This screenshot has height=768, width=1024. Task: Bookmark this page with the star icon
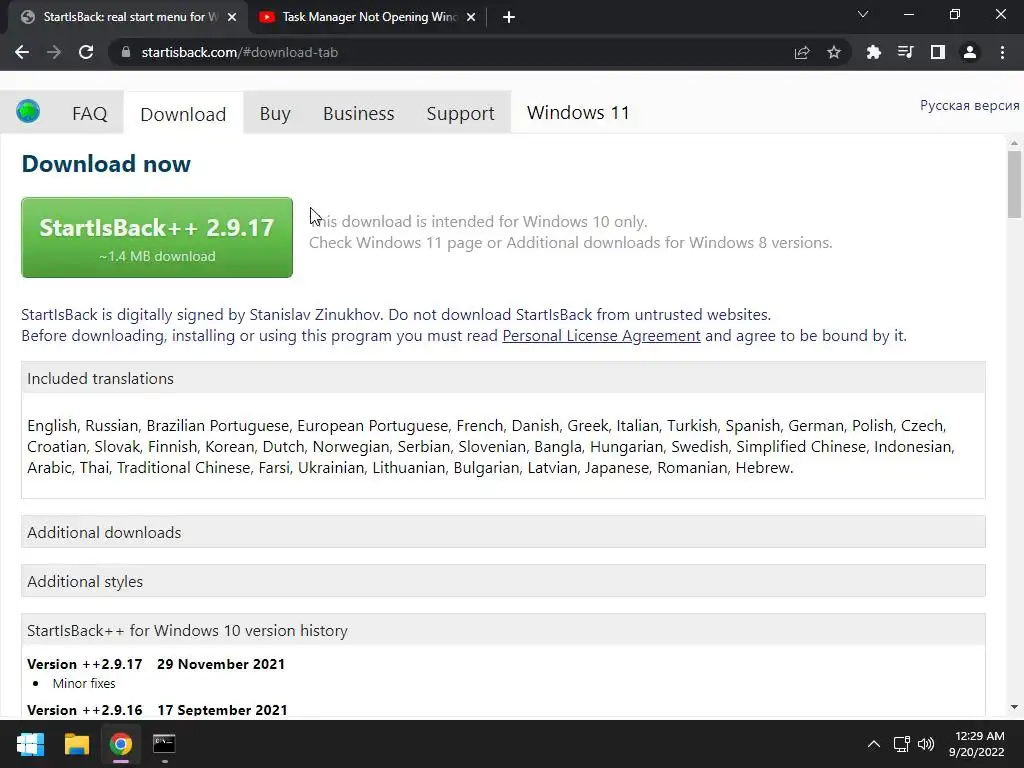click(x=834, y=52)
